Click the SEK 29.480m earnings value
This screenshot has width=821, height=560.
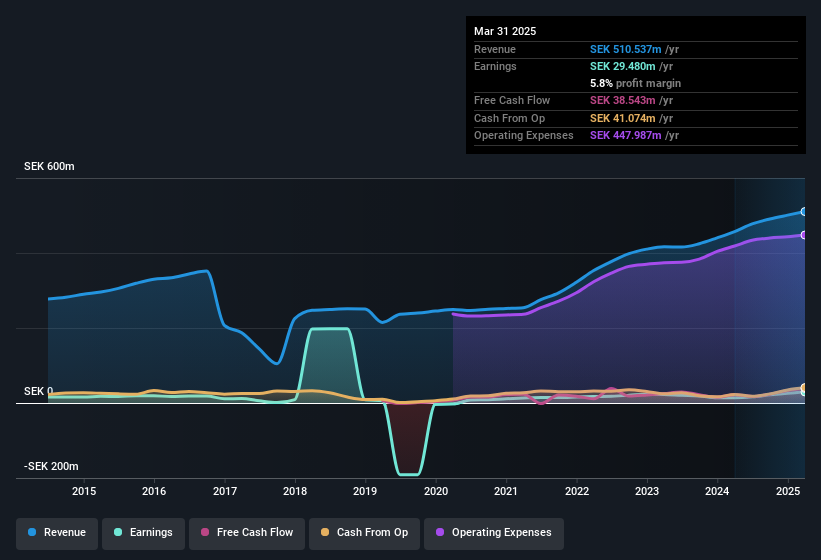pyautogui.click(x=623, y=66)
